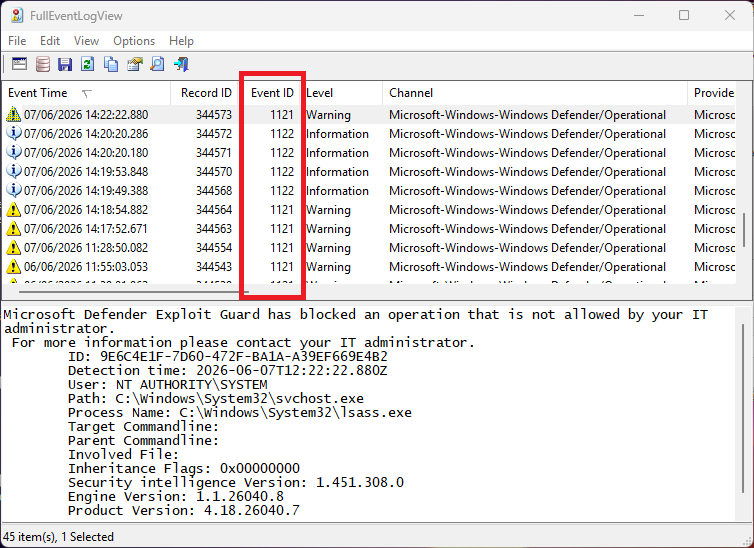
Task: Click the Warning level cell of record 344554
Action: coord(328,248)
